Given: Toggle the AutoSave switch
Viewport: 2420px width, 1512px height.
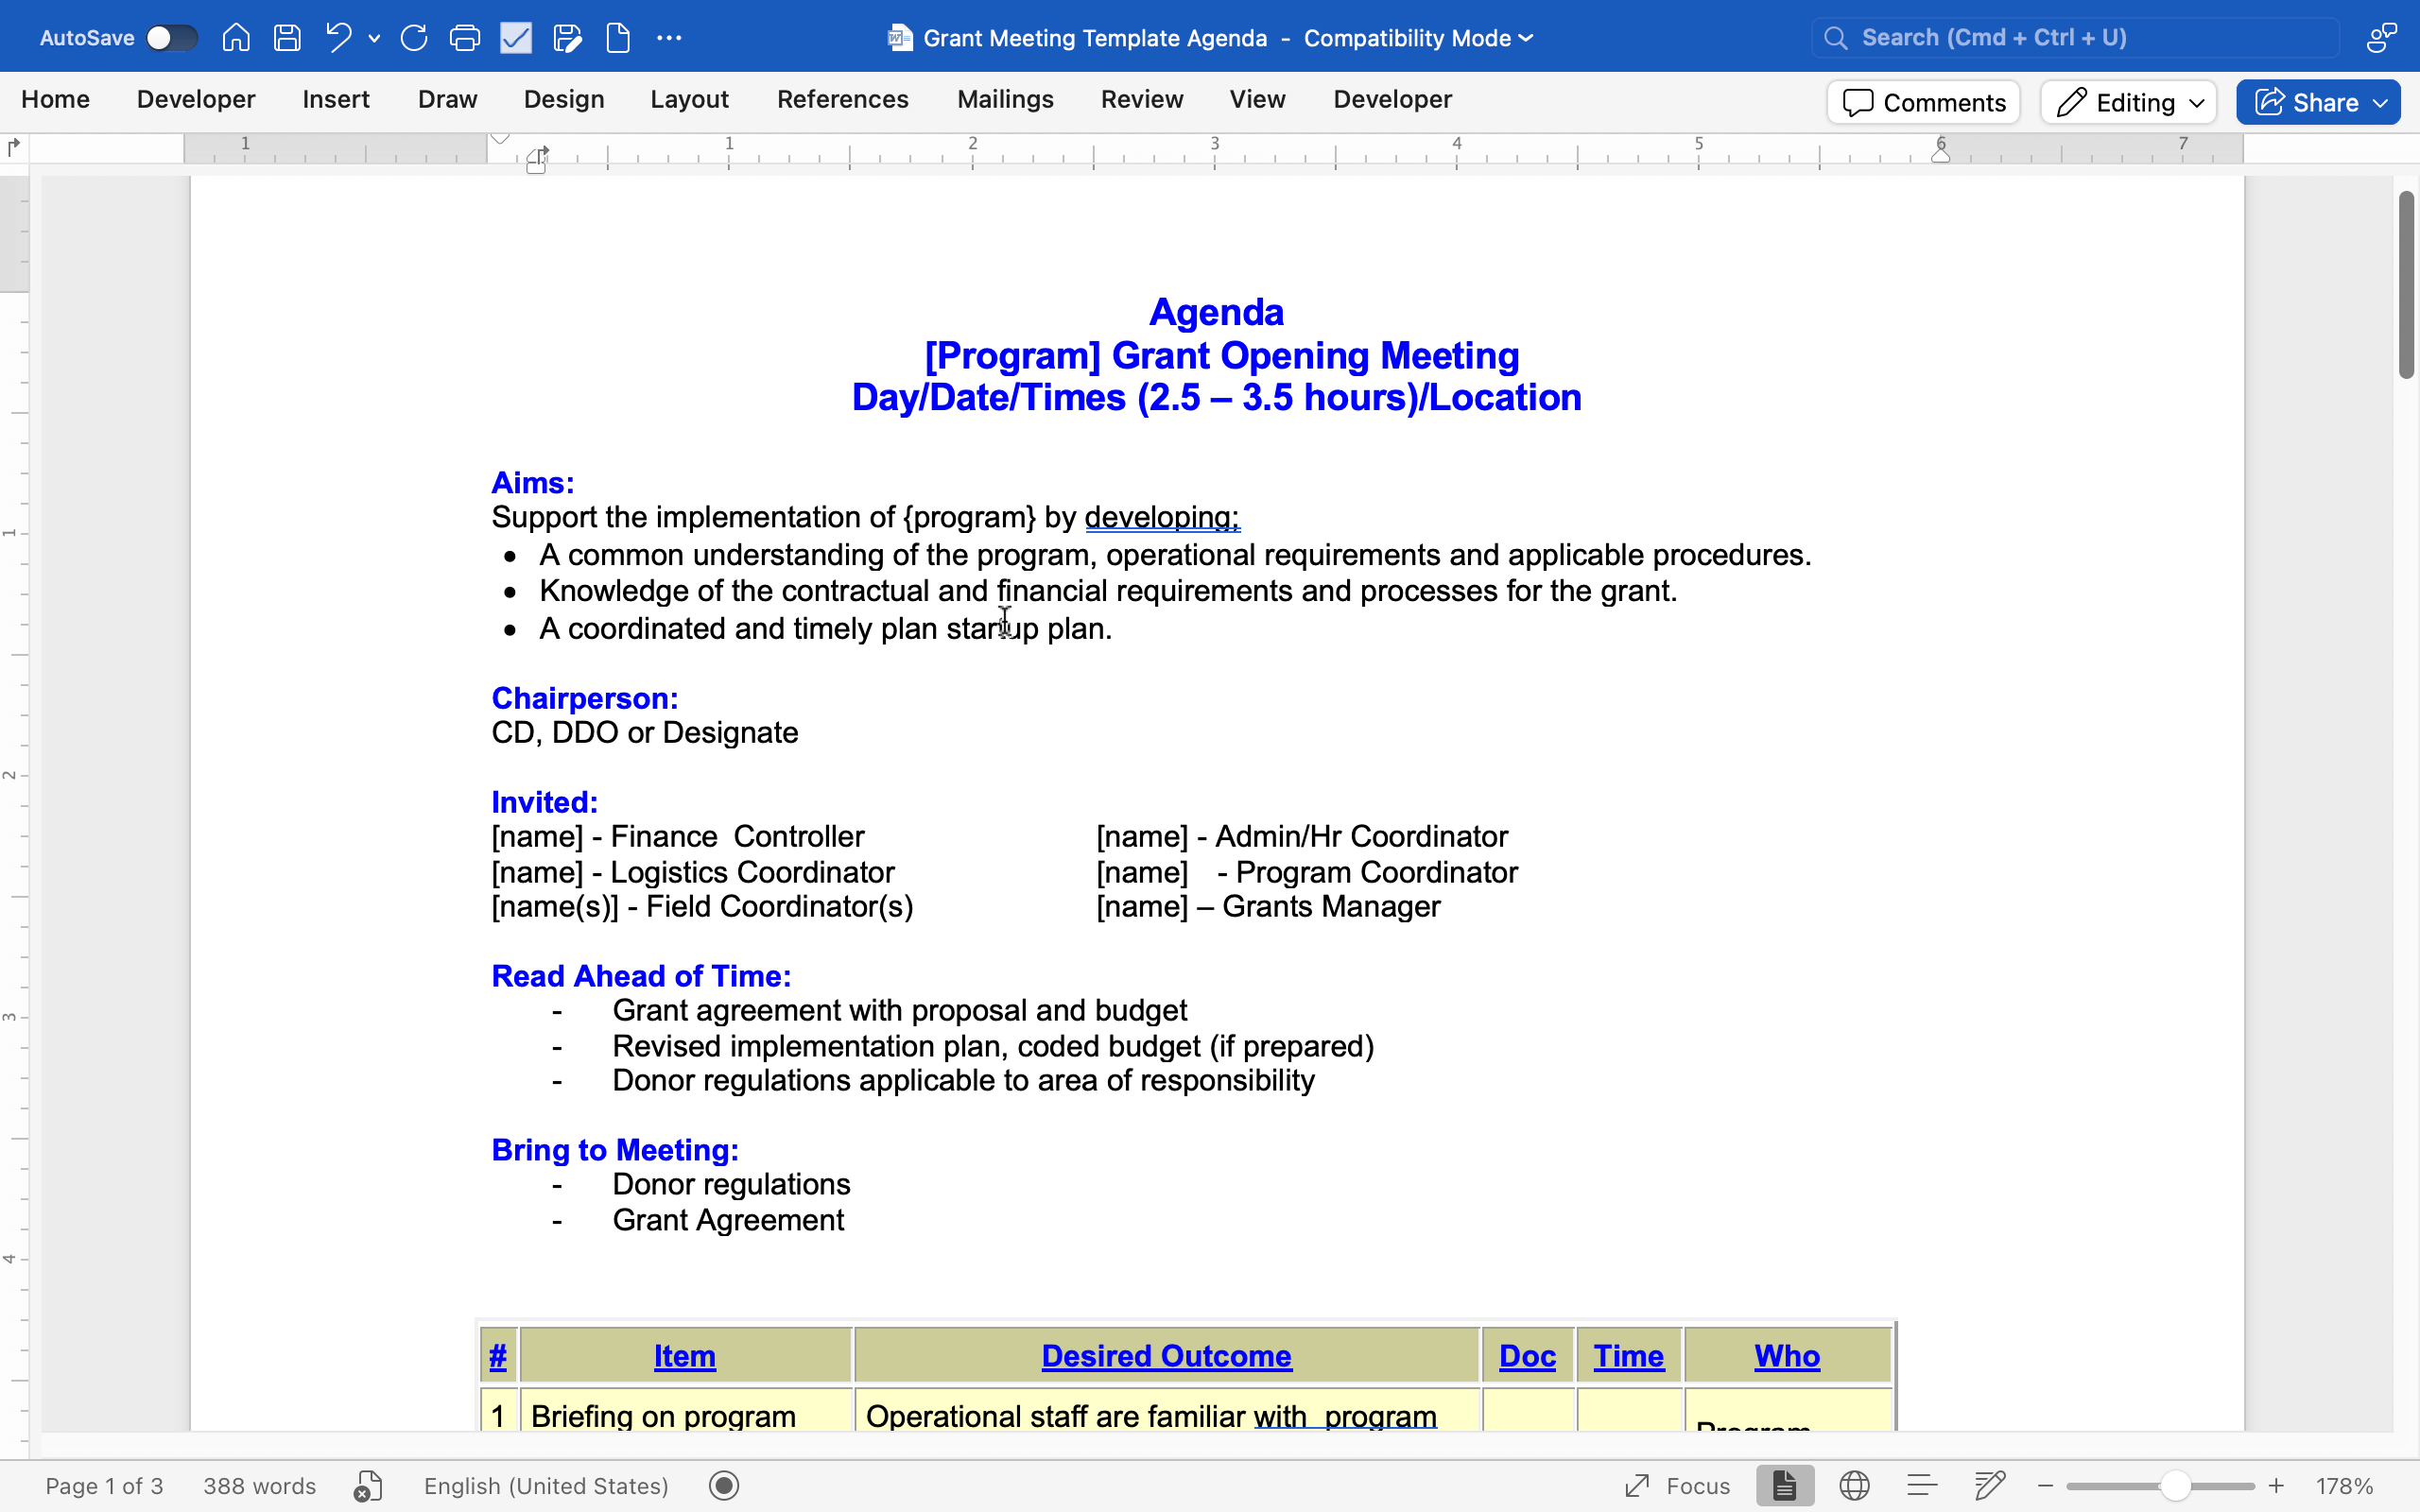Looking at the screenshot, I should coord(171,38).
